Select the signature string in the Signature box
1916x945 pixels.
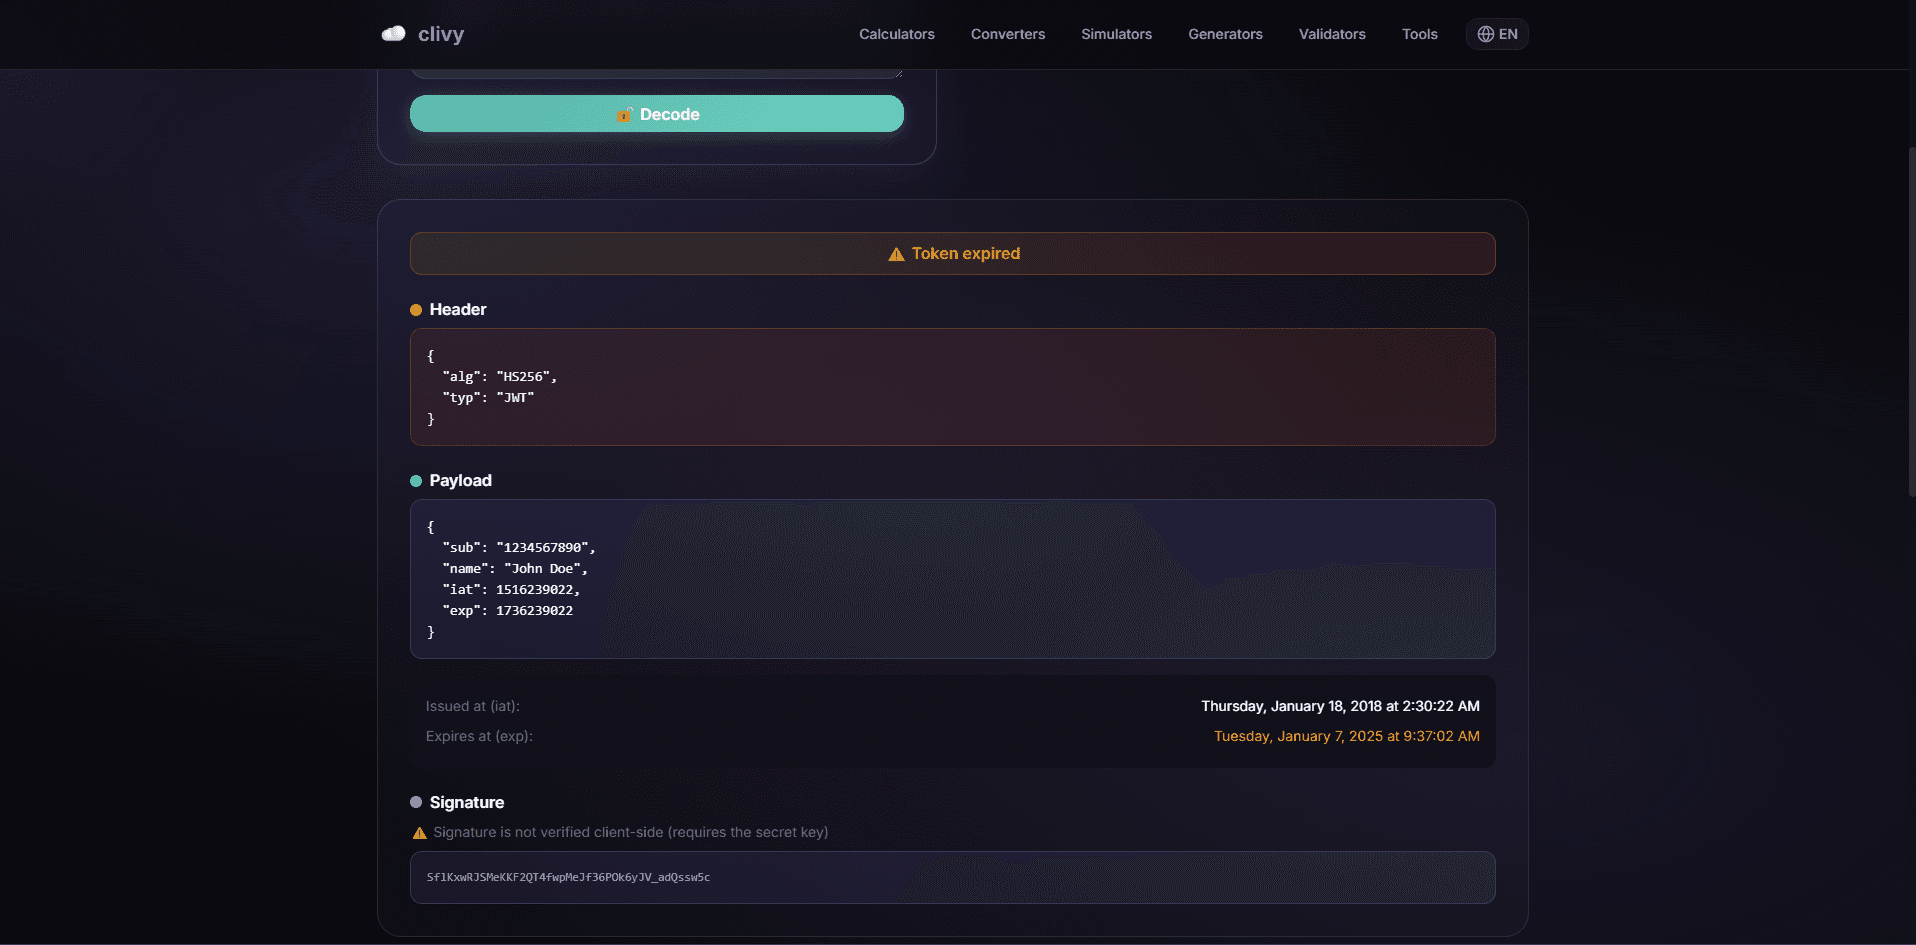(568, 877)
